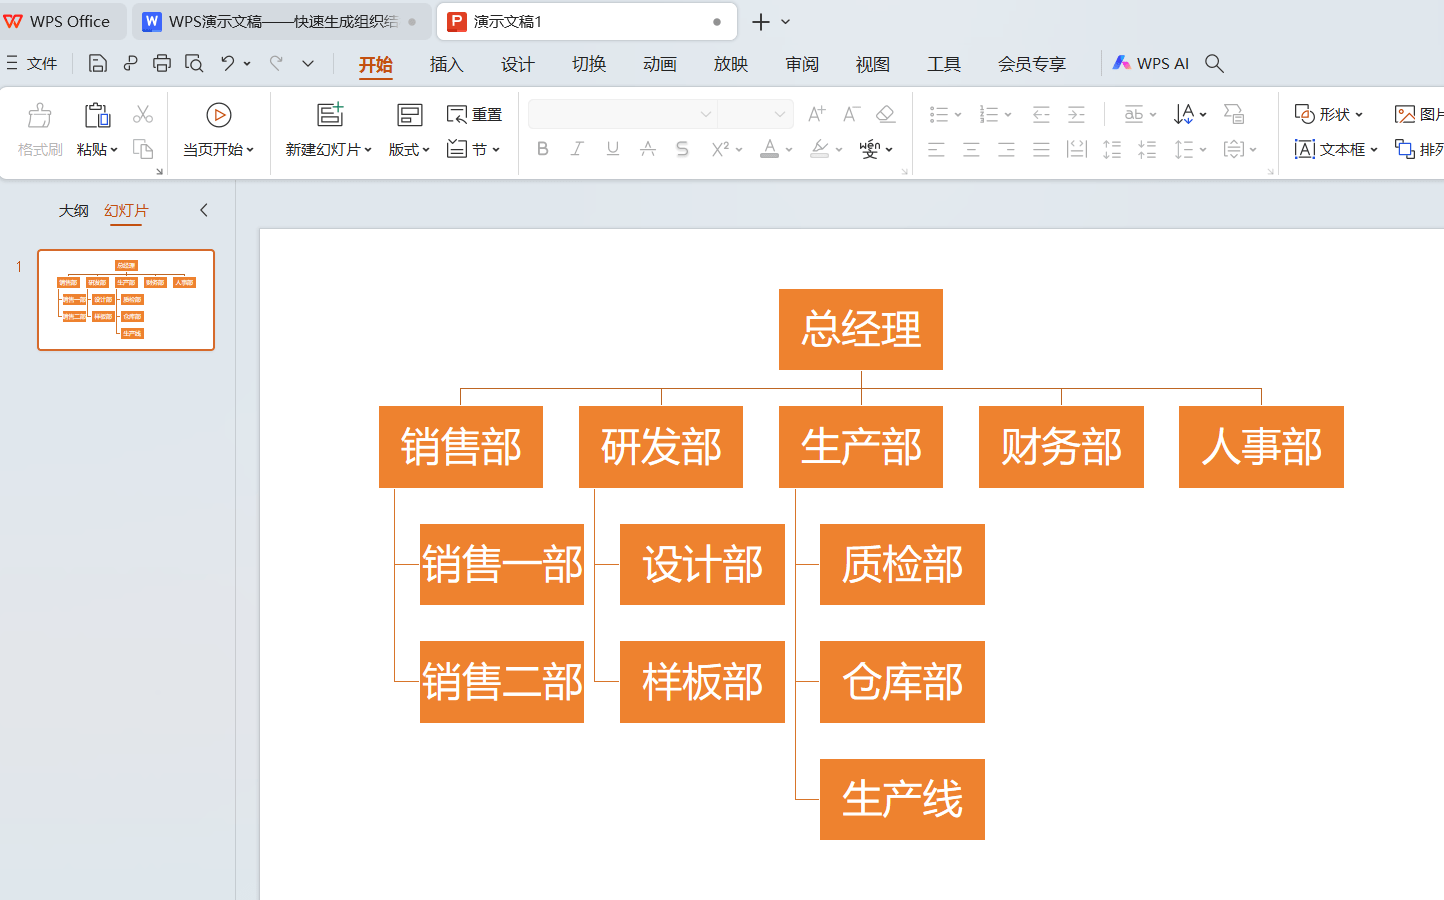Image resolution: width=1444 pixels, height=900 pixels.
Task: Toggle italic formatting
Action: click(x=577, y=148)
